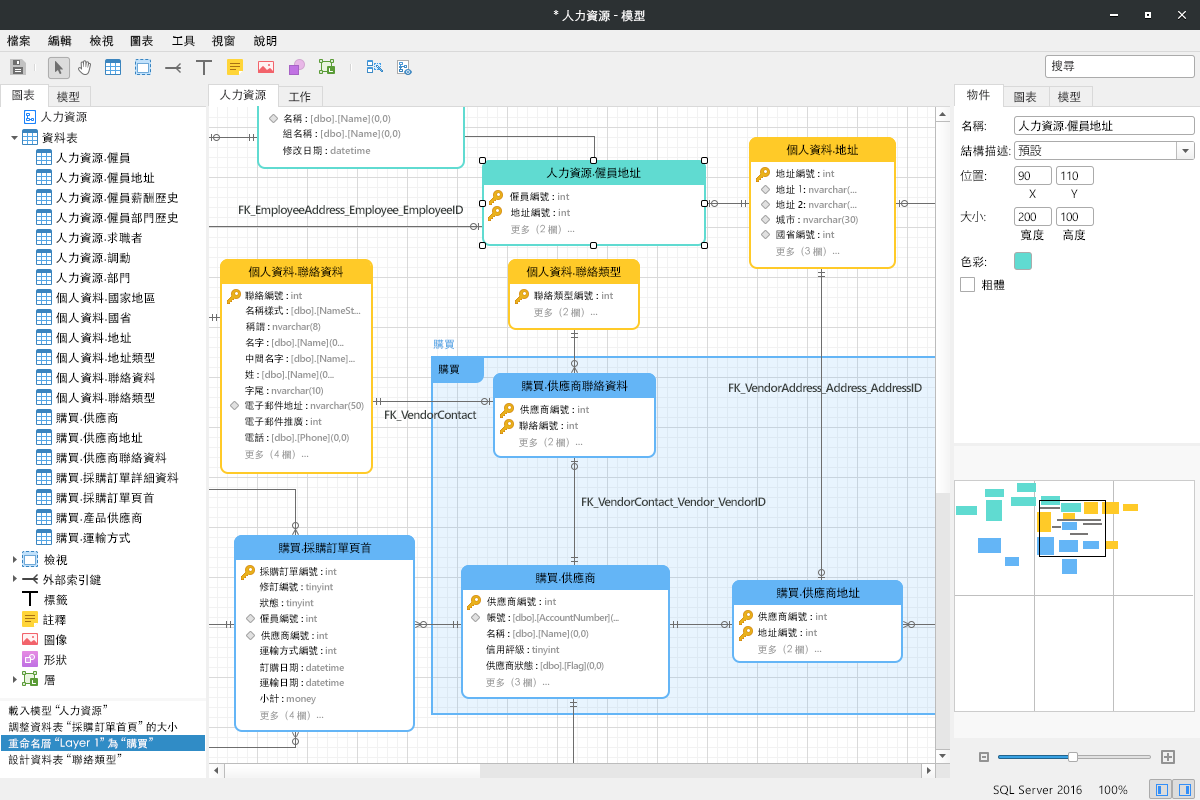Select the hand pan tool

pos(85,67)
